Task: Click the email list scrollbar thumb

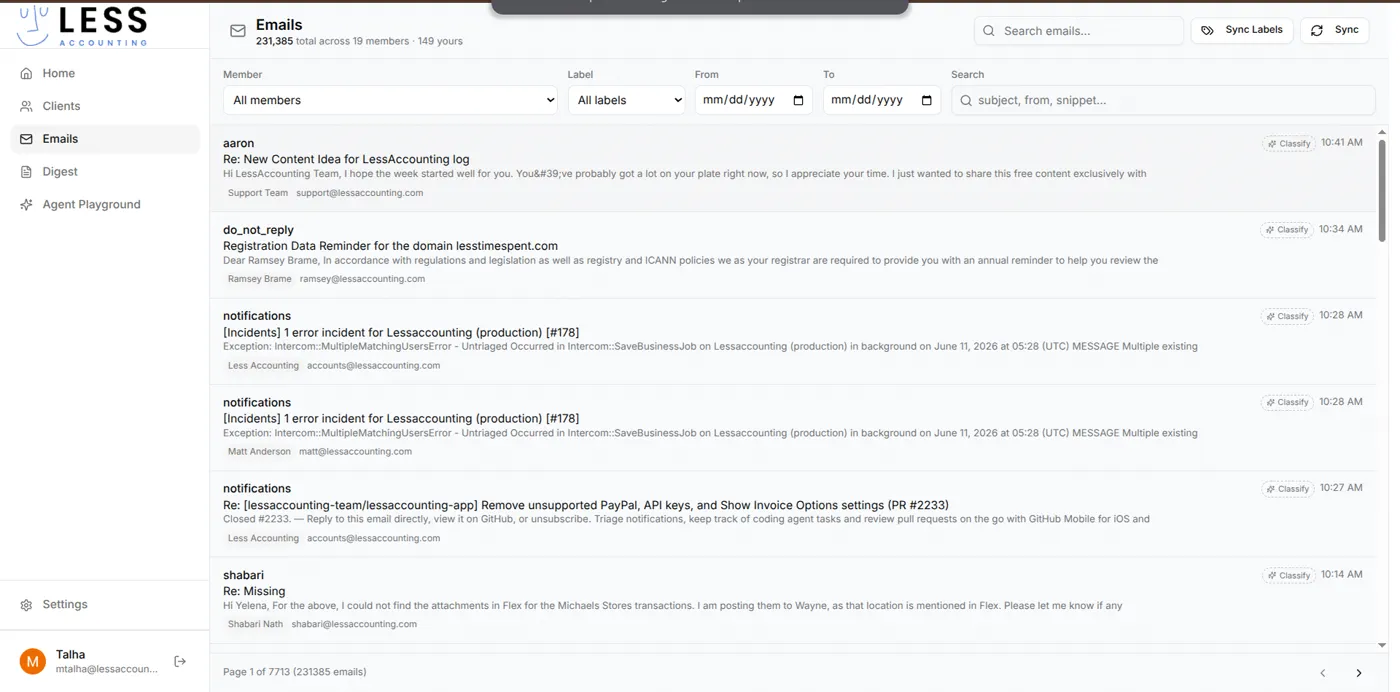Action: [x=1382, y=190]
